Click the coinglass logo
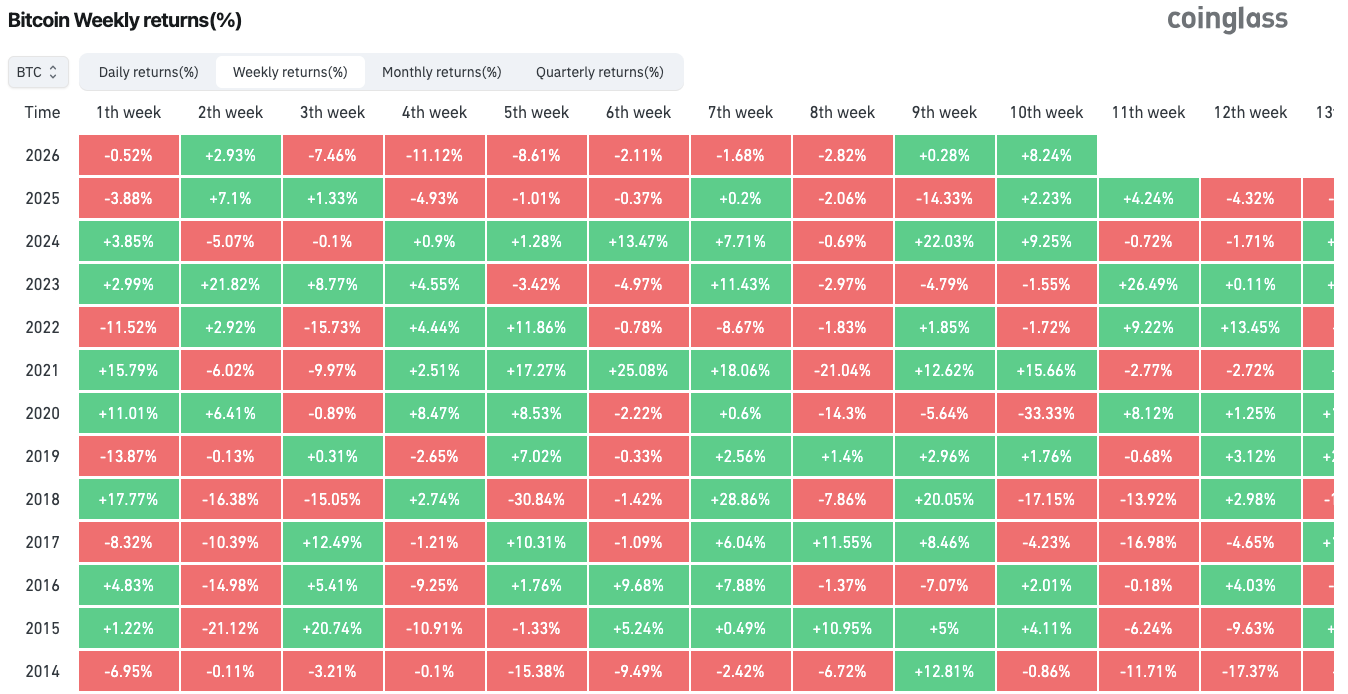This screenshot has width=1348, height=694. 1227,19
